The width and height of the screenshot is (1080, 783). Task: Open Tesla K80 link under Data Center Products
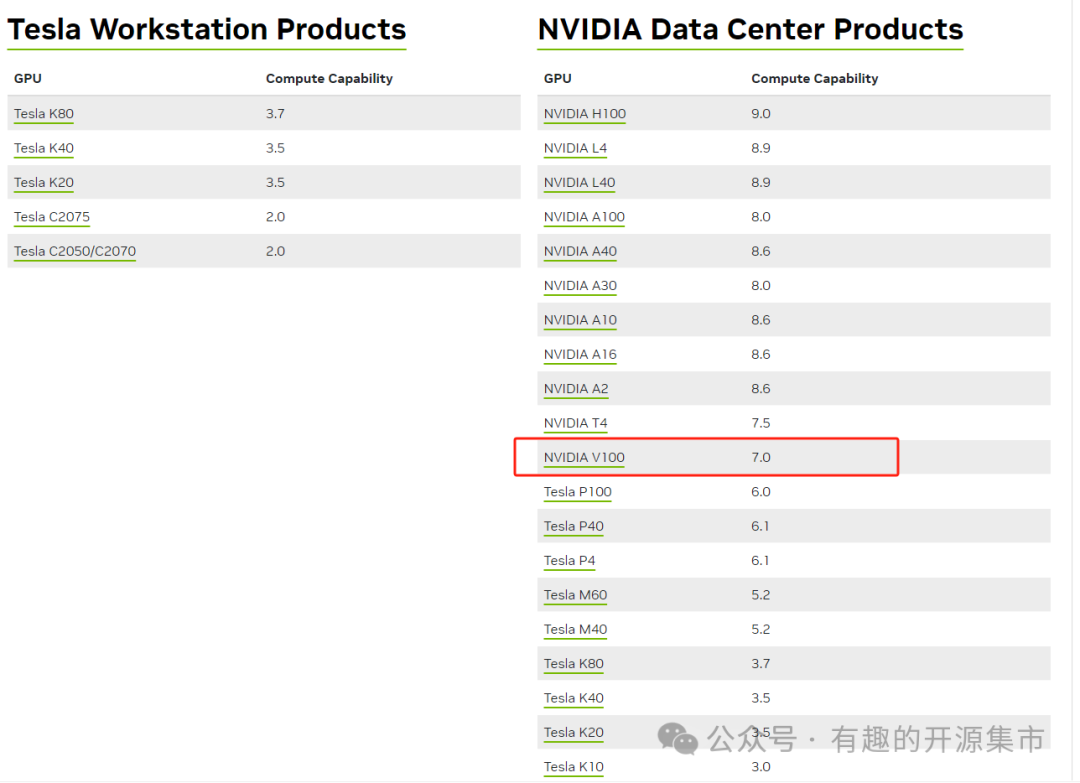[573, 665]
